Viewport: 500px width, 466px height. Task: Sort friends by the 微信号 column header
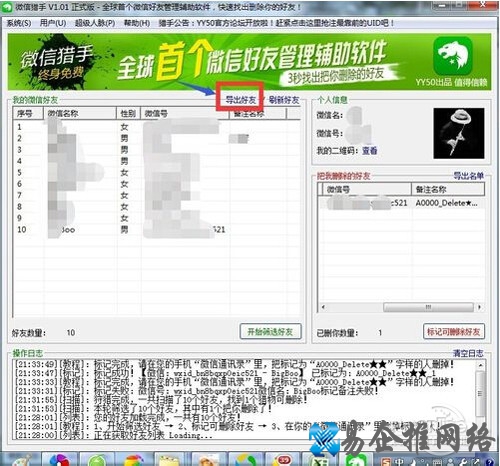pos(185,113)
